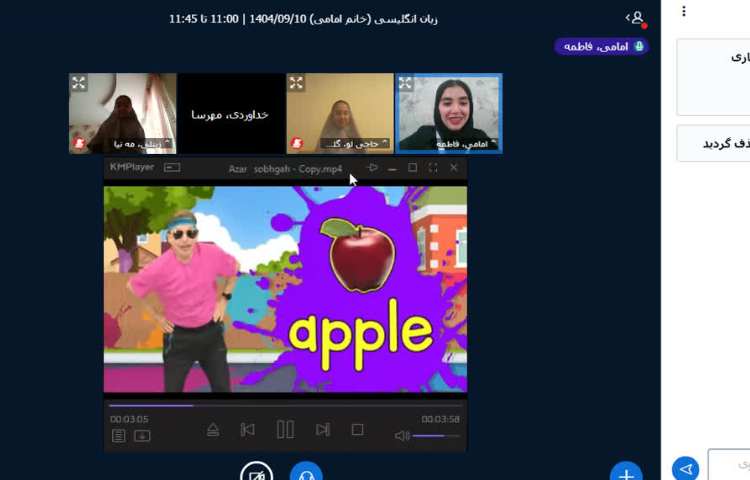Maximize the KMPlayer window
This screenshot has height=480, width=750.
[412, 167]
